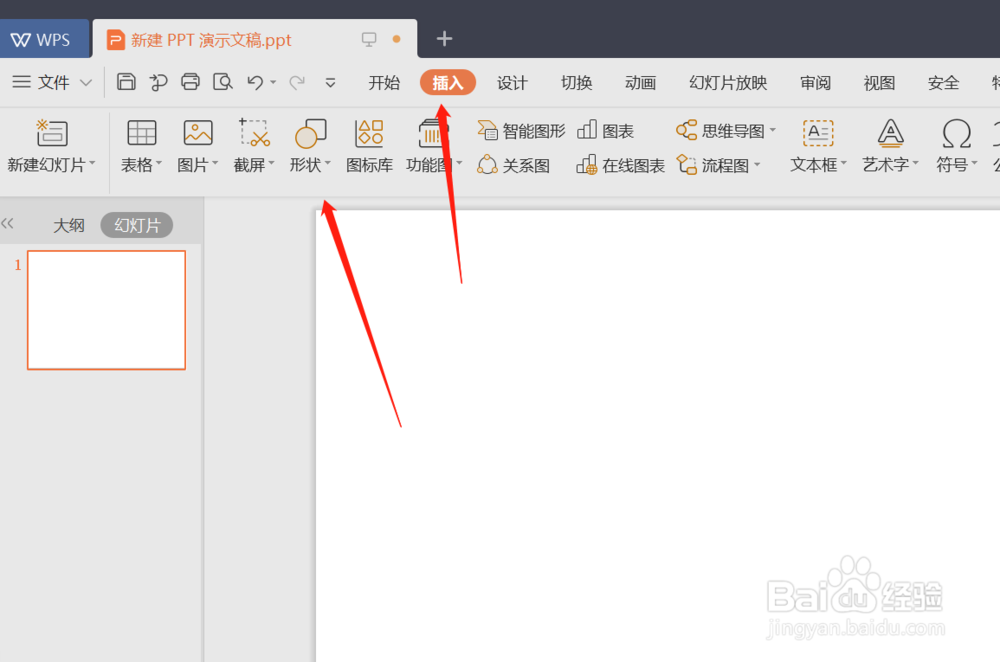This screenshot has width=1000, height=662.
Task: Insert a 智能图形 smart graphic
Action: (x=521, y=131)
